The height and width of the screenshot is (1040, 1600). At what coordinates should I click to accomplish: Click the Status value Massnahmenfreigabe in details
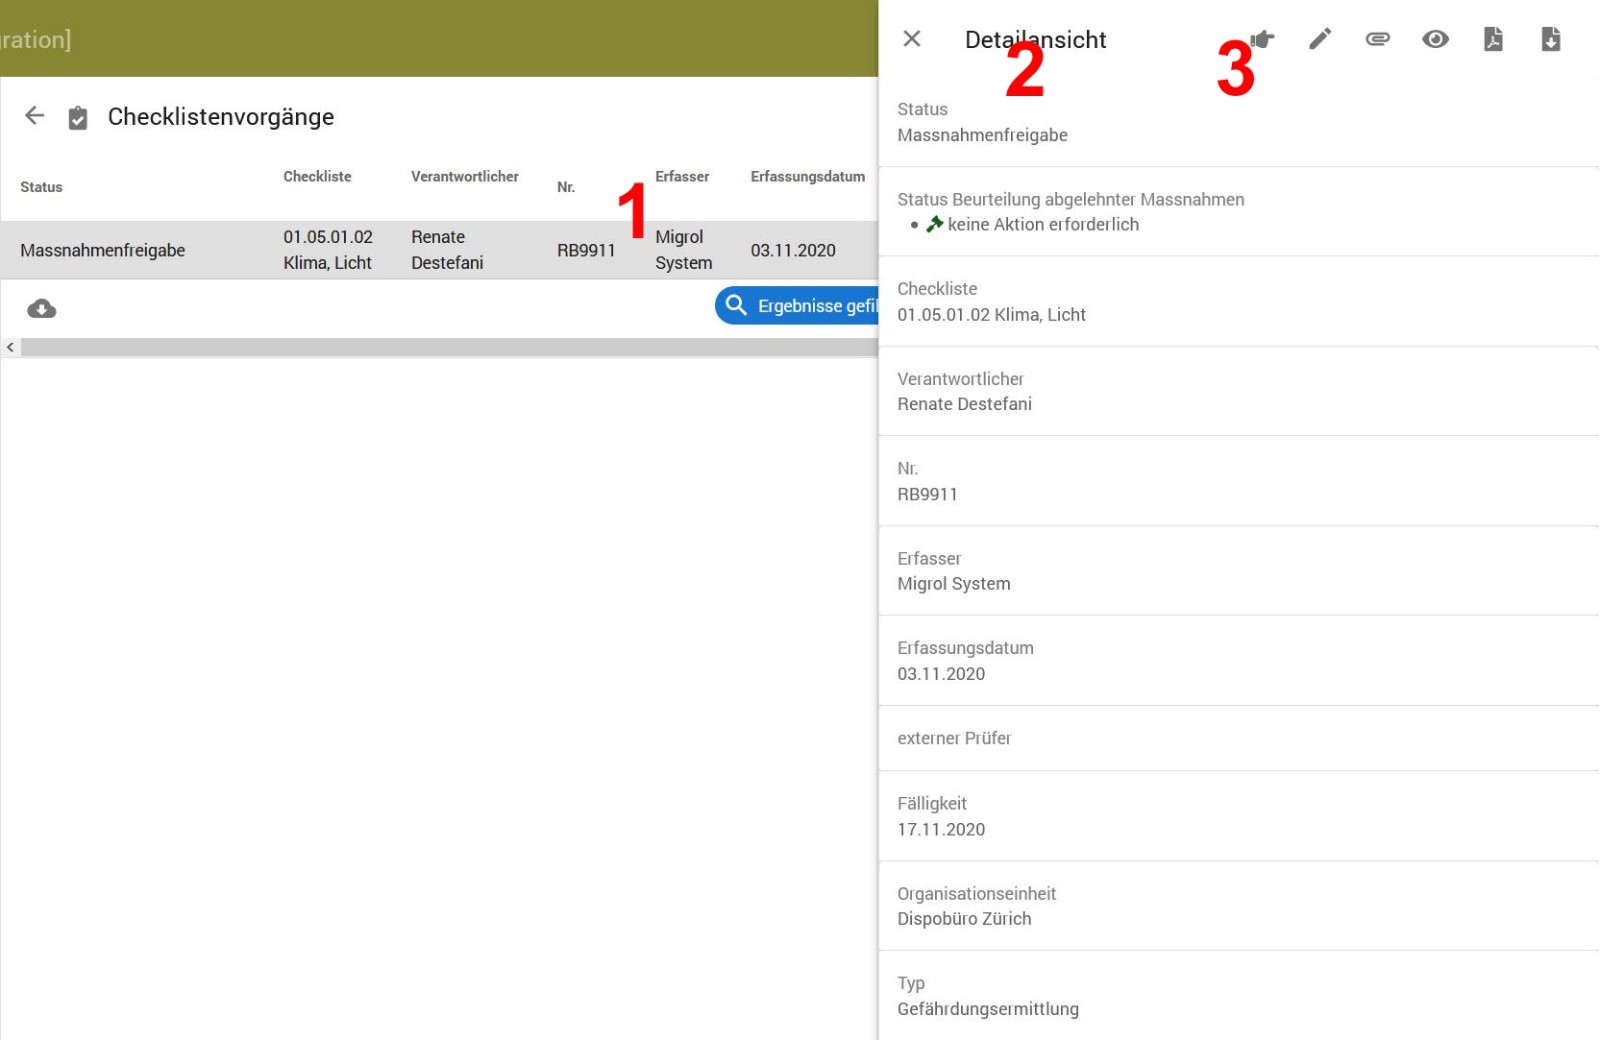[x=982, y=135]
